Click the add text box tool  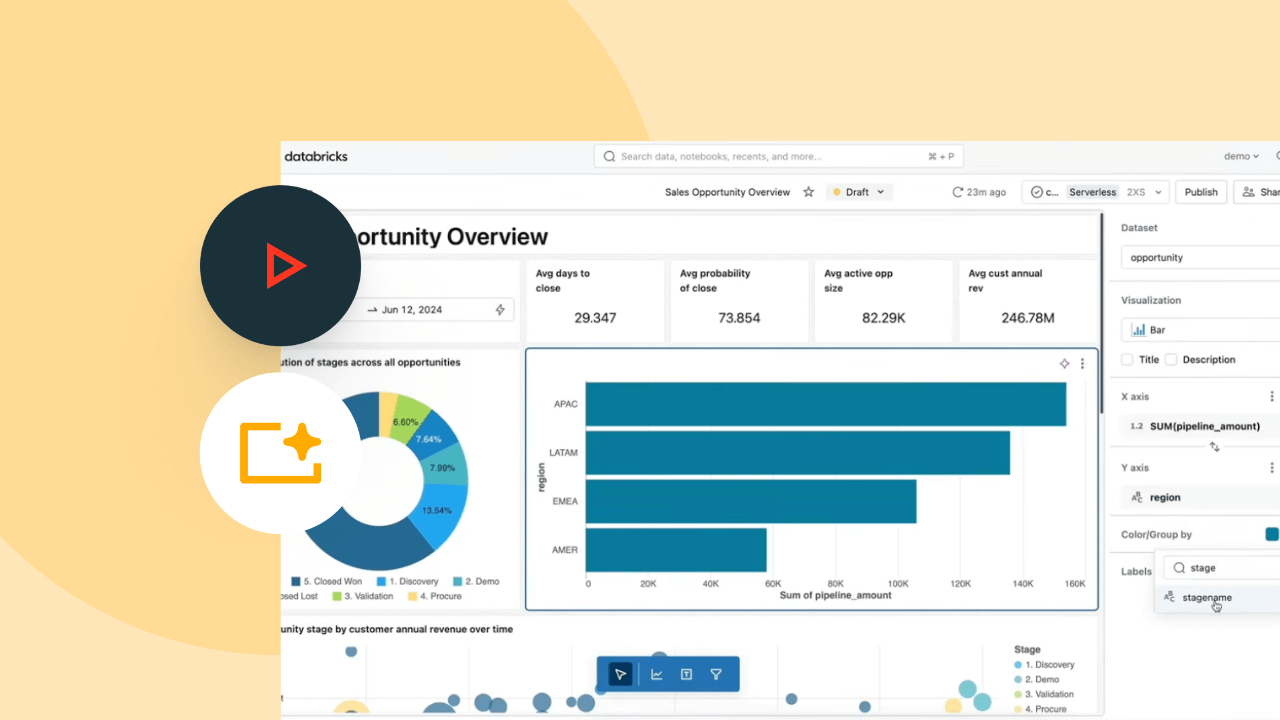point(687,674)
